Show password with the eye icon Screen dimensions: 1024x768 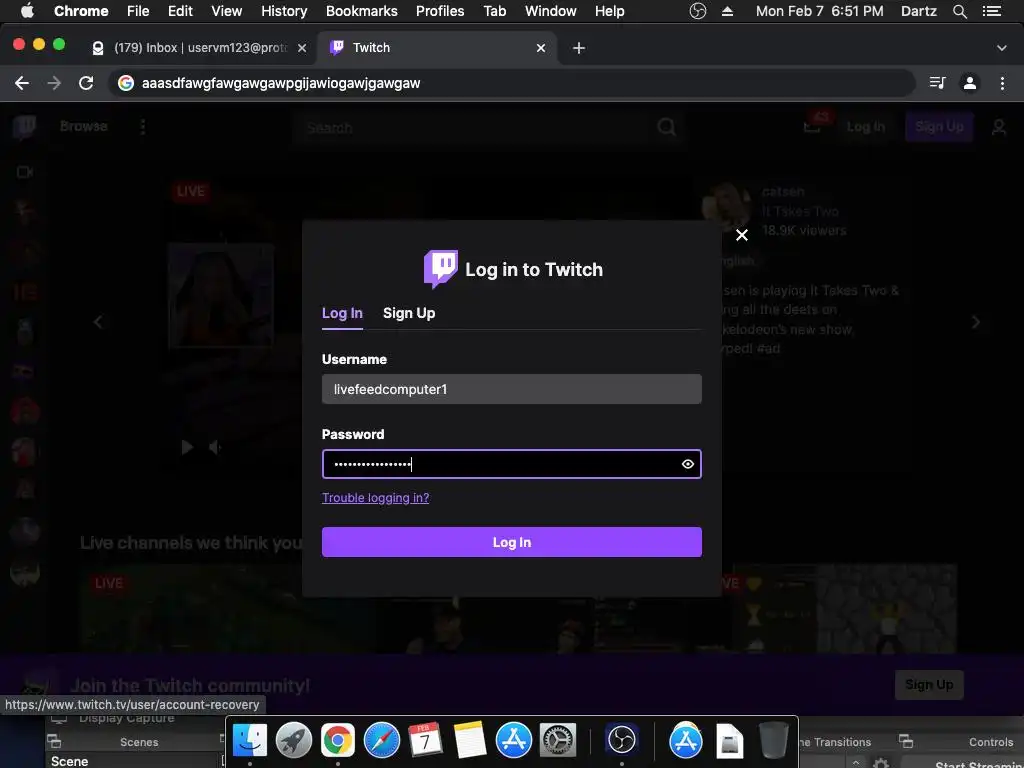click(x=687, y=464)
